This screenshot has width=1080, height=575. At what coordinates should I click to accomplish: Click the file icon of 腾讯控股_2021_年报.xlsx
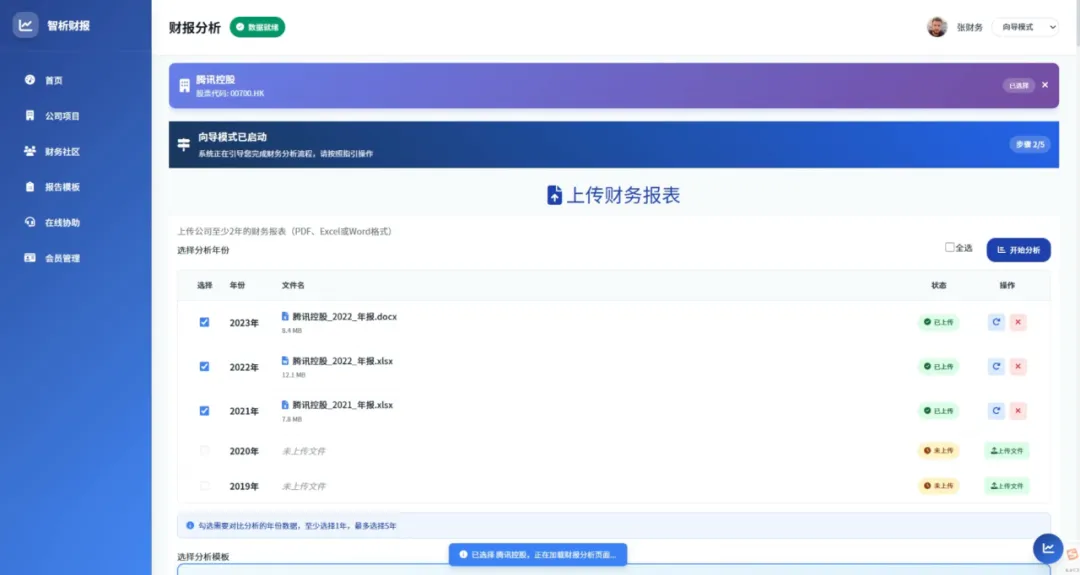[x=285, y=405]
